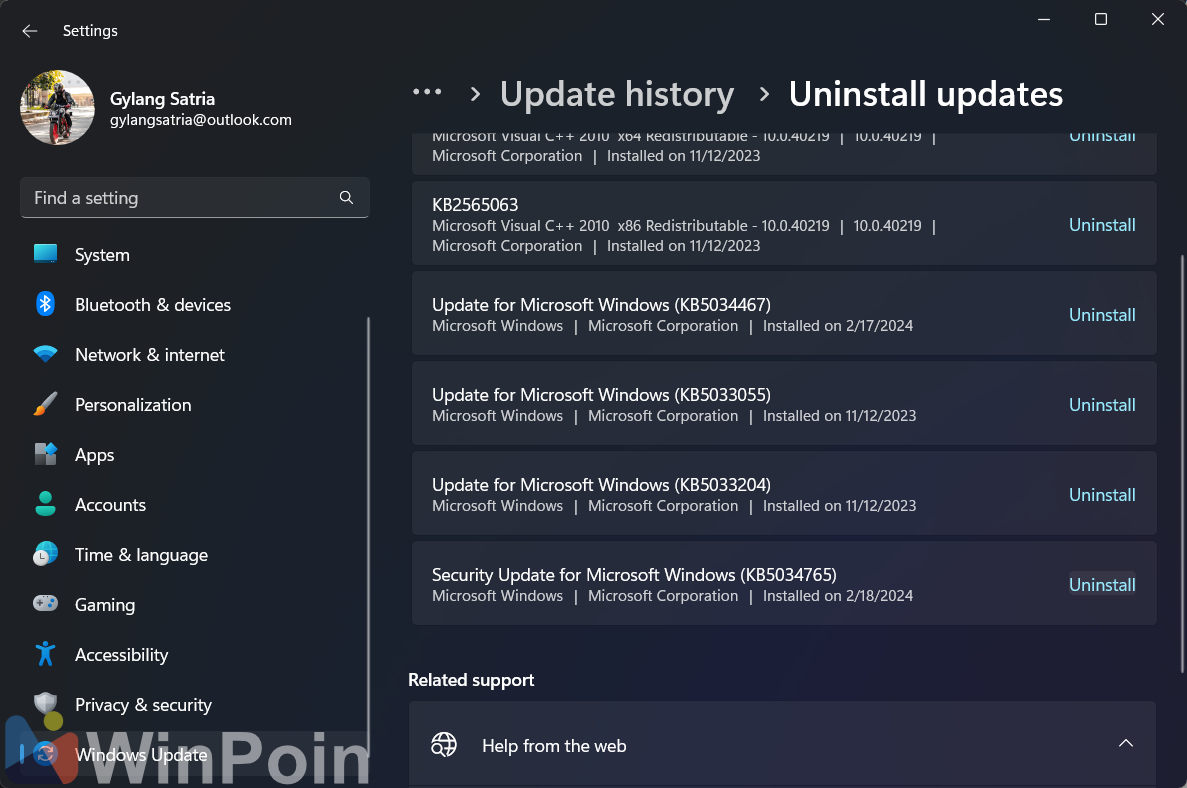Image resolution: width=1187 pixels, height=788 pixels.
Task: Click Uninstall for KB5033055
Action: click(1102, 405)
